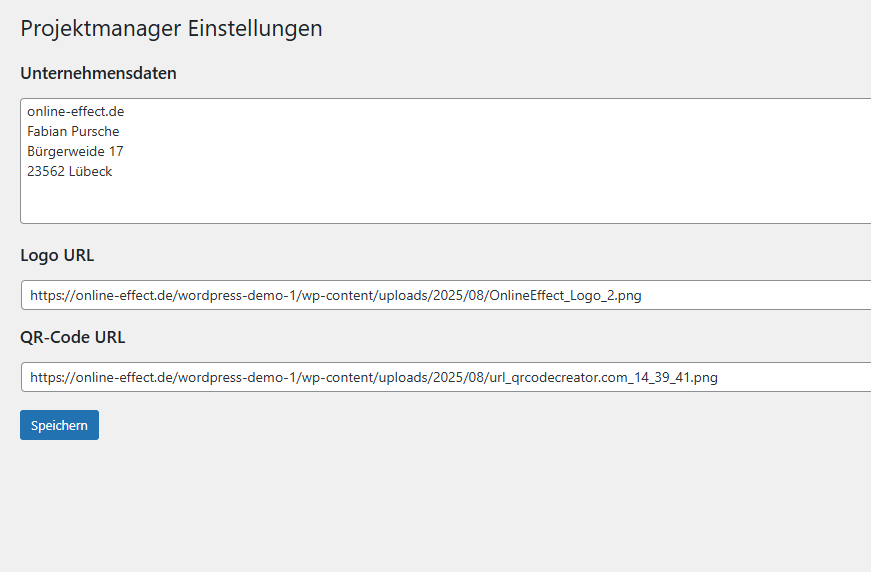Place cursor on the Bürgerweide 17 line
Screen dimensions: 871x572
(x=75, y=151)
